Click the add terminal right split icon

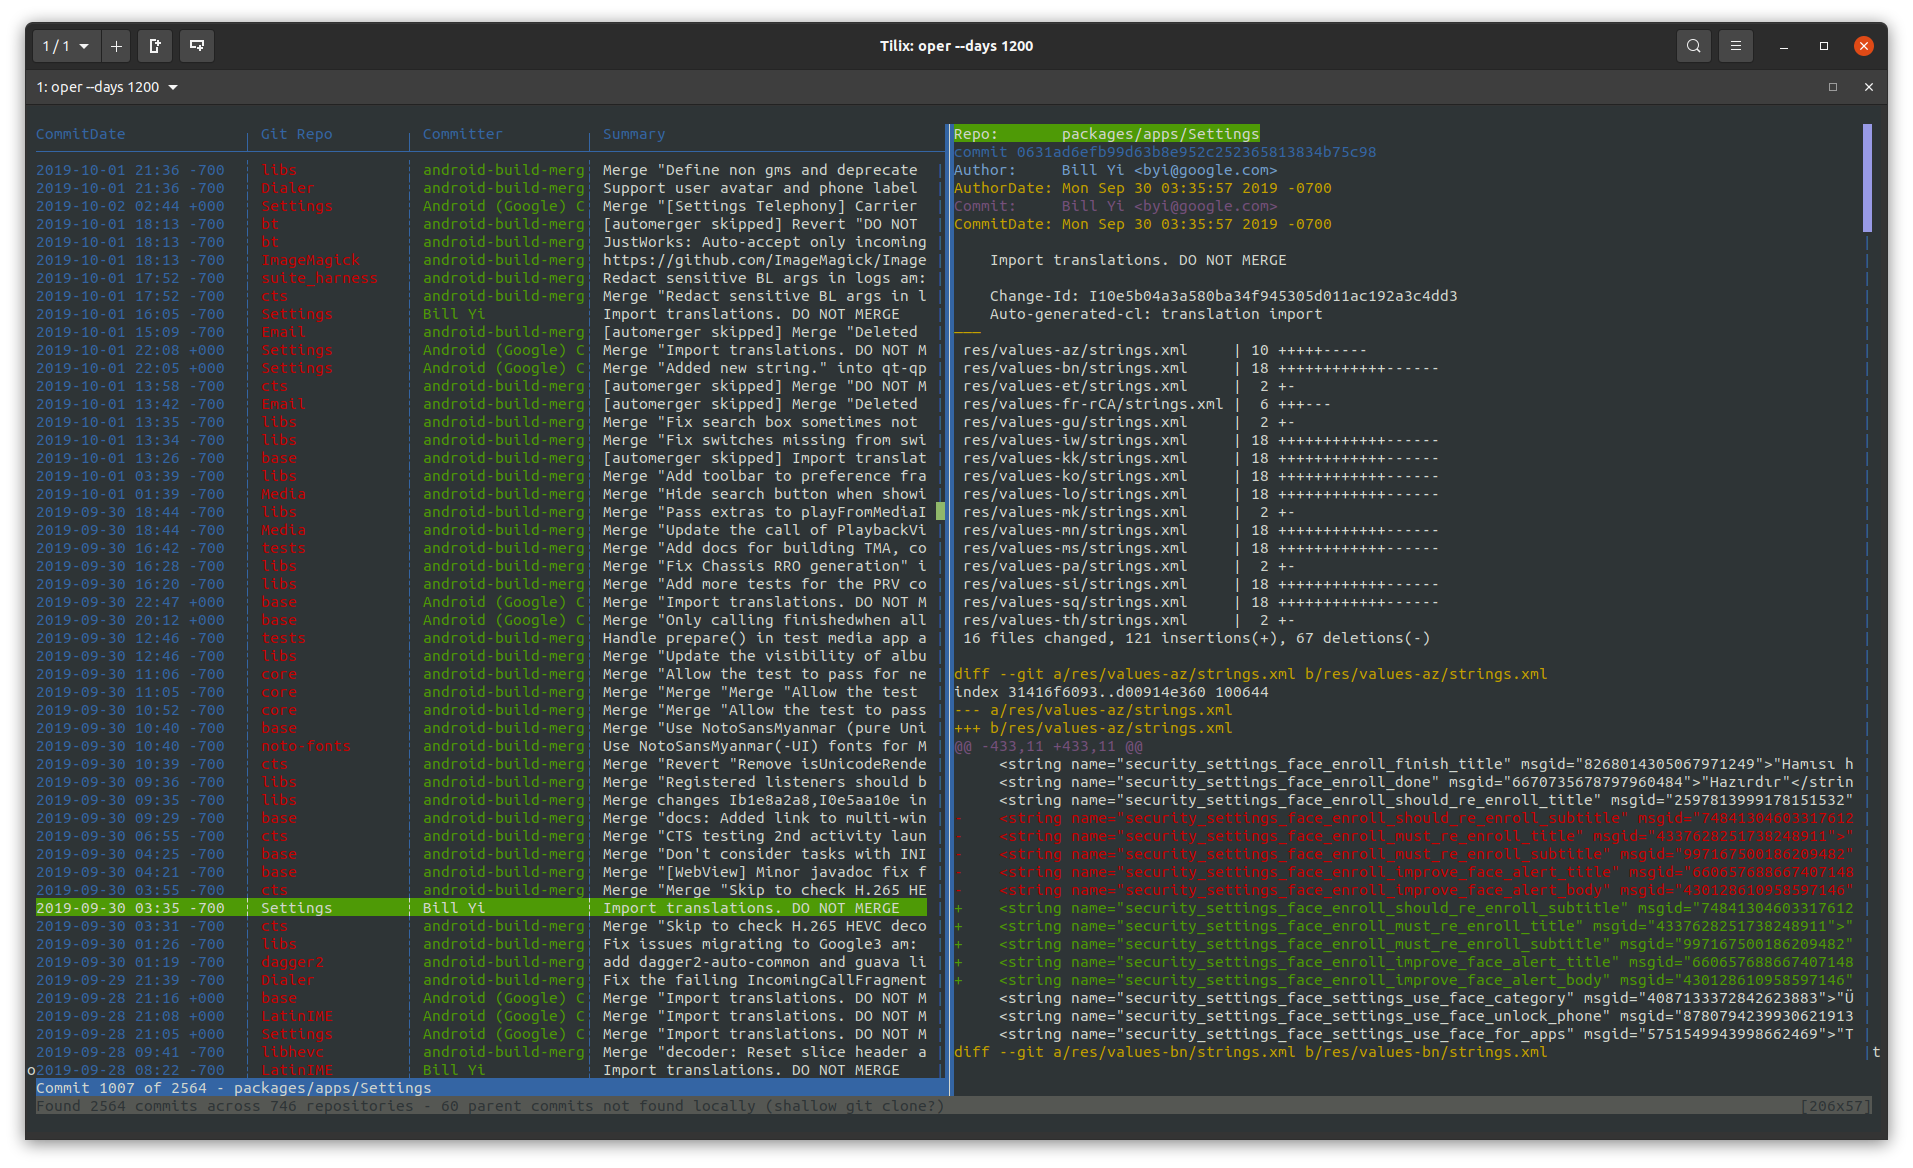tap(155, 46)
